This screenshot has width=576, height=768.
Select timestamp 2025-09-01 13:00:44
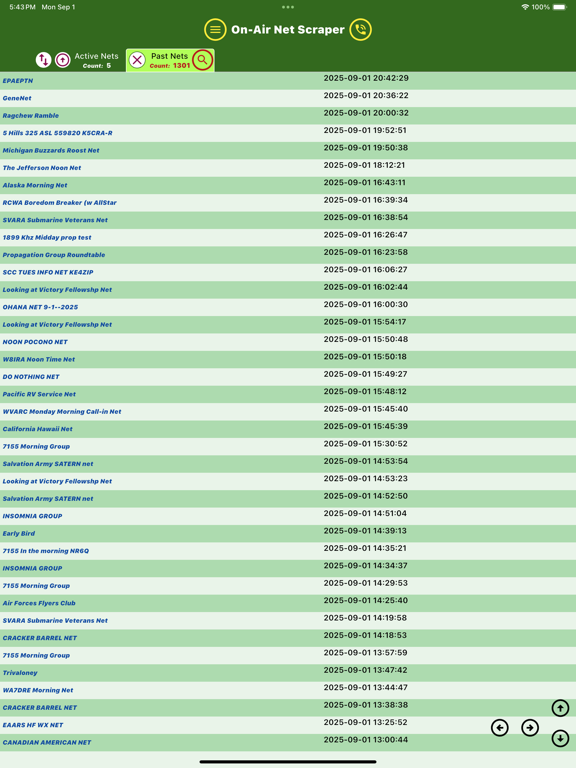[x=366, y=740]
